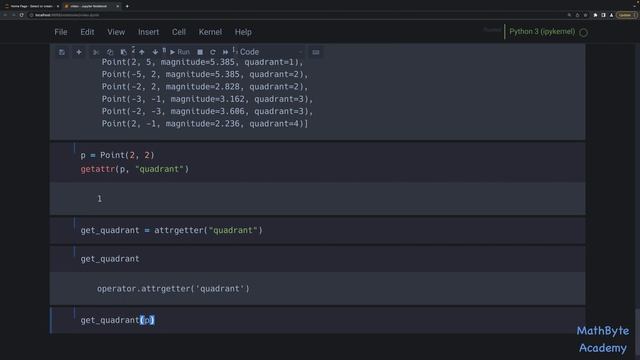Click the Point(2, 5, magnitude=5.385, quadrant=1) output line
The width and height of the screenshot is (640, 360).
tap(202, 62)
